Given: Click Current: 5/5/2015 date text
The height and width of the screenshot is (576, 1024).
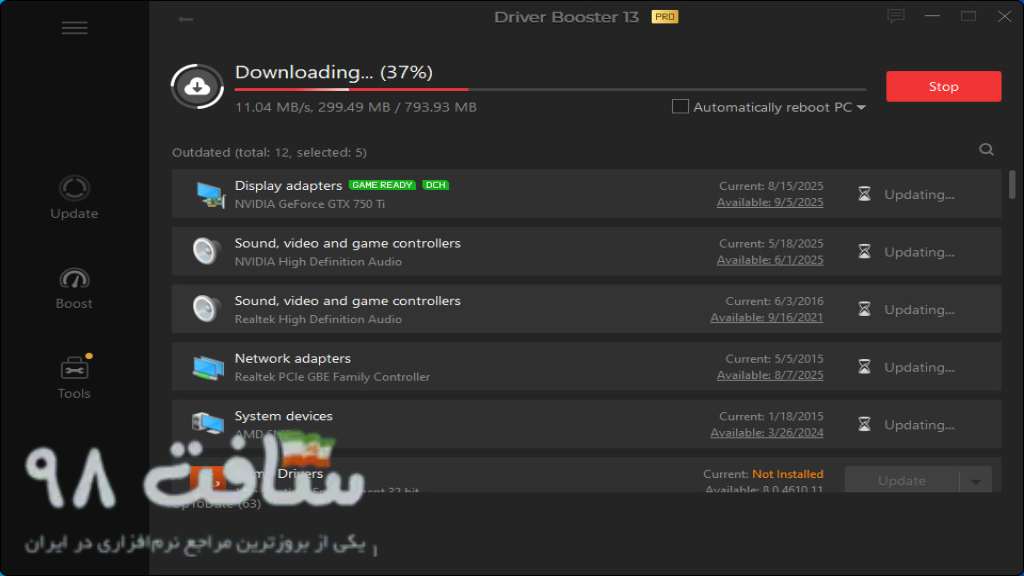Looking at the screenshot, I should 775,359.
